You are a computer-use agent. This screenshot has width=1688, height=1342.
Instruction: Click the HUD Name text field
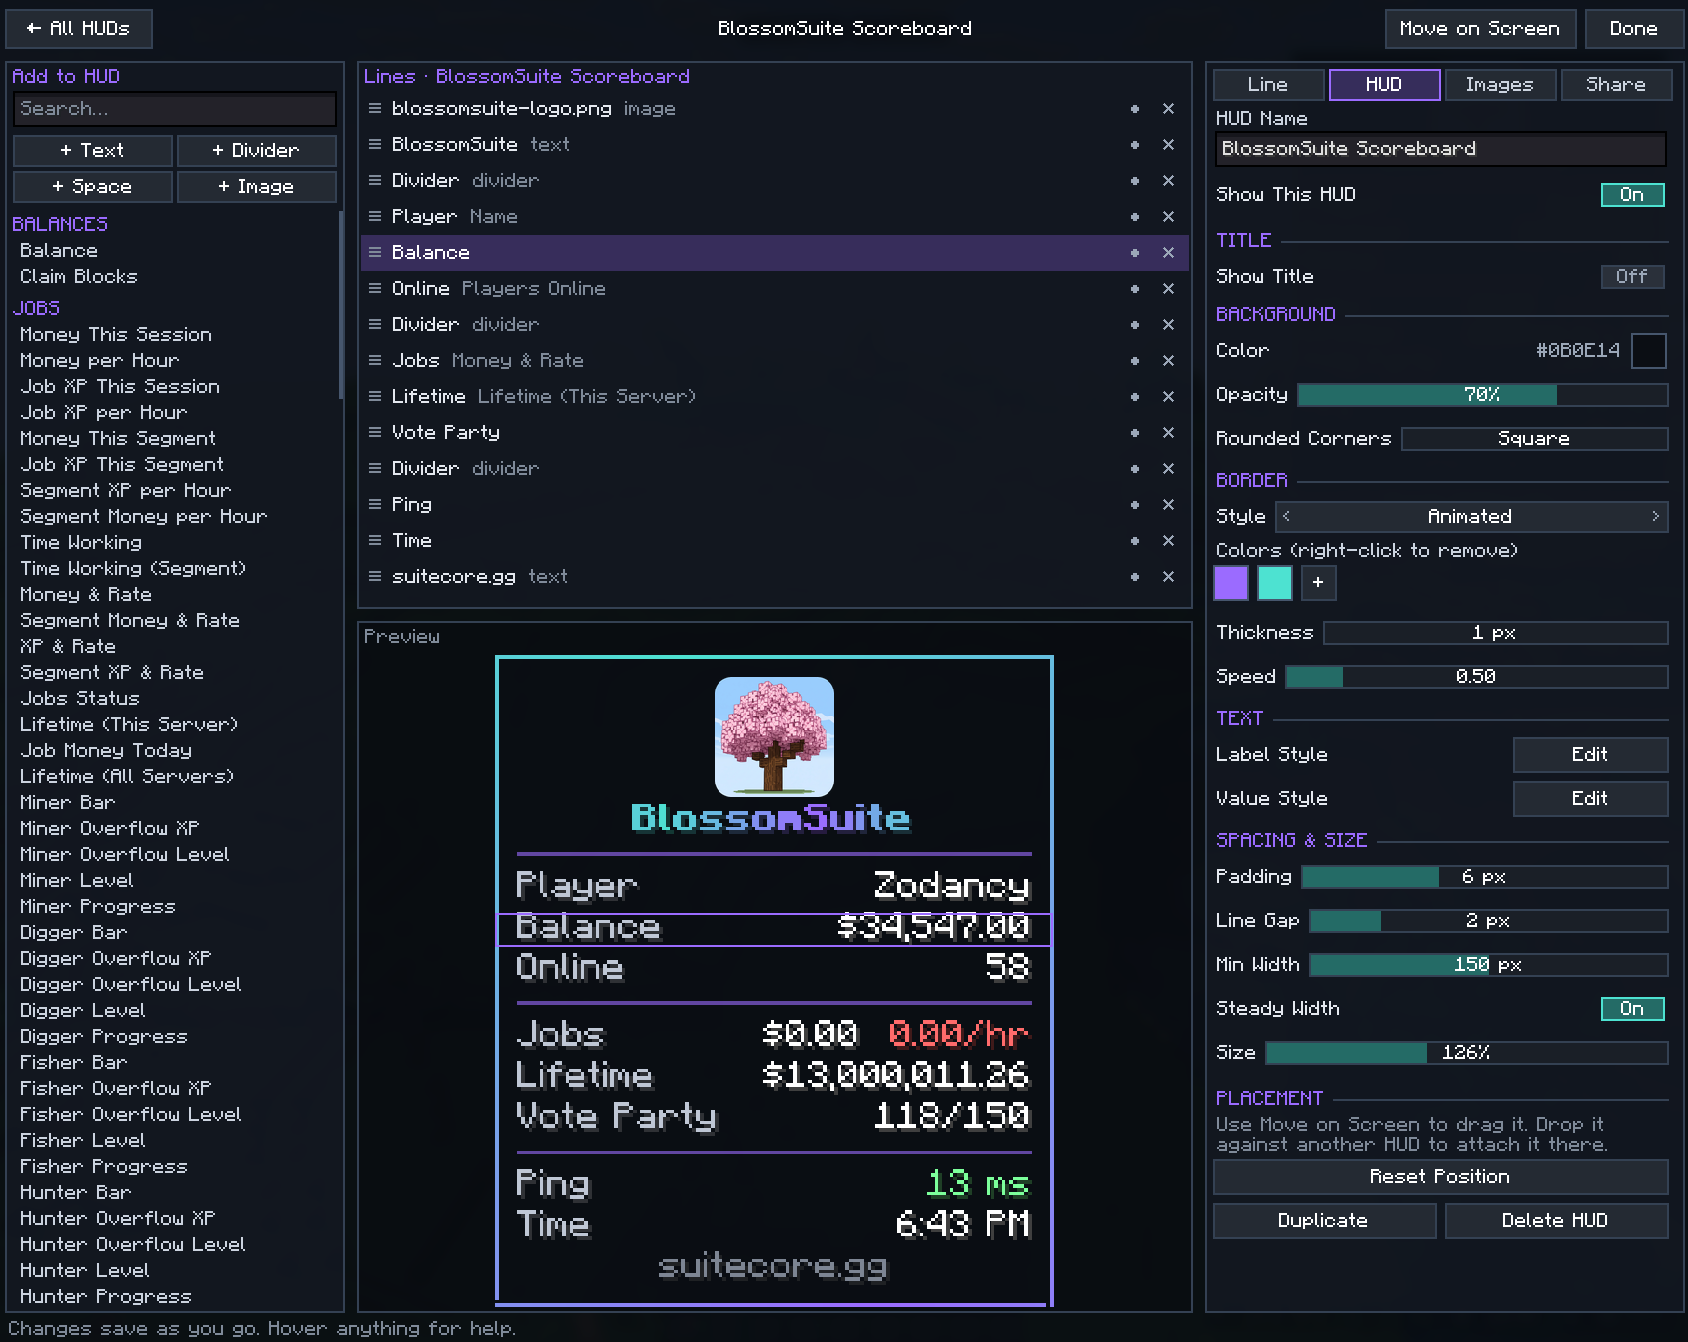1441,149
